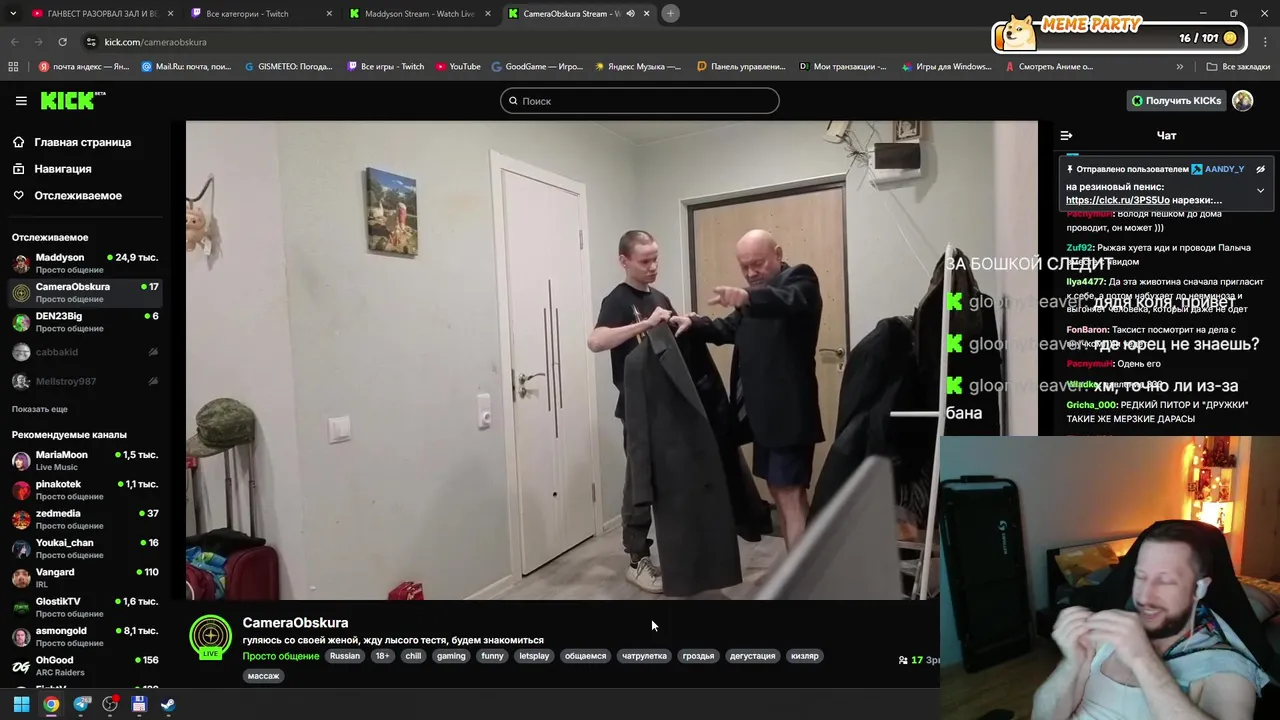Mute the CameraObskura tab audio icon
Viewport: 1280px width, 720px height.
click(x=630, y=13)
